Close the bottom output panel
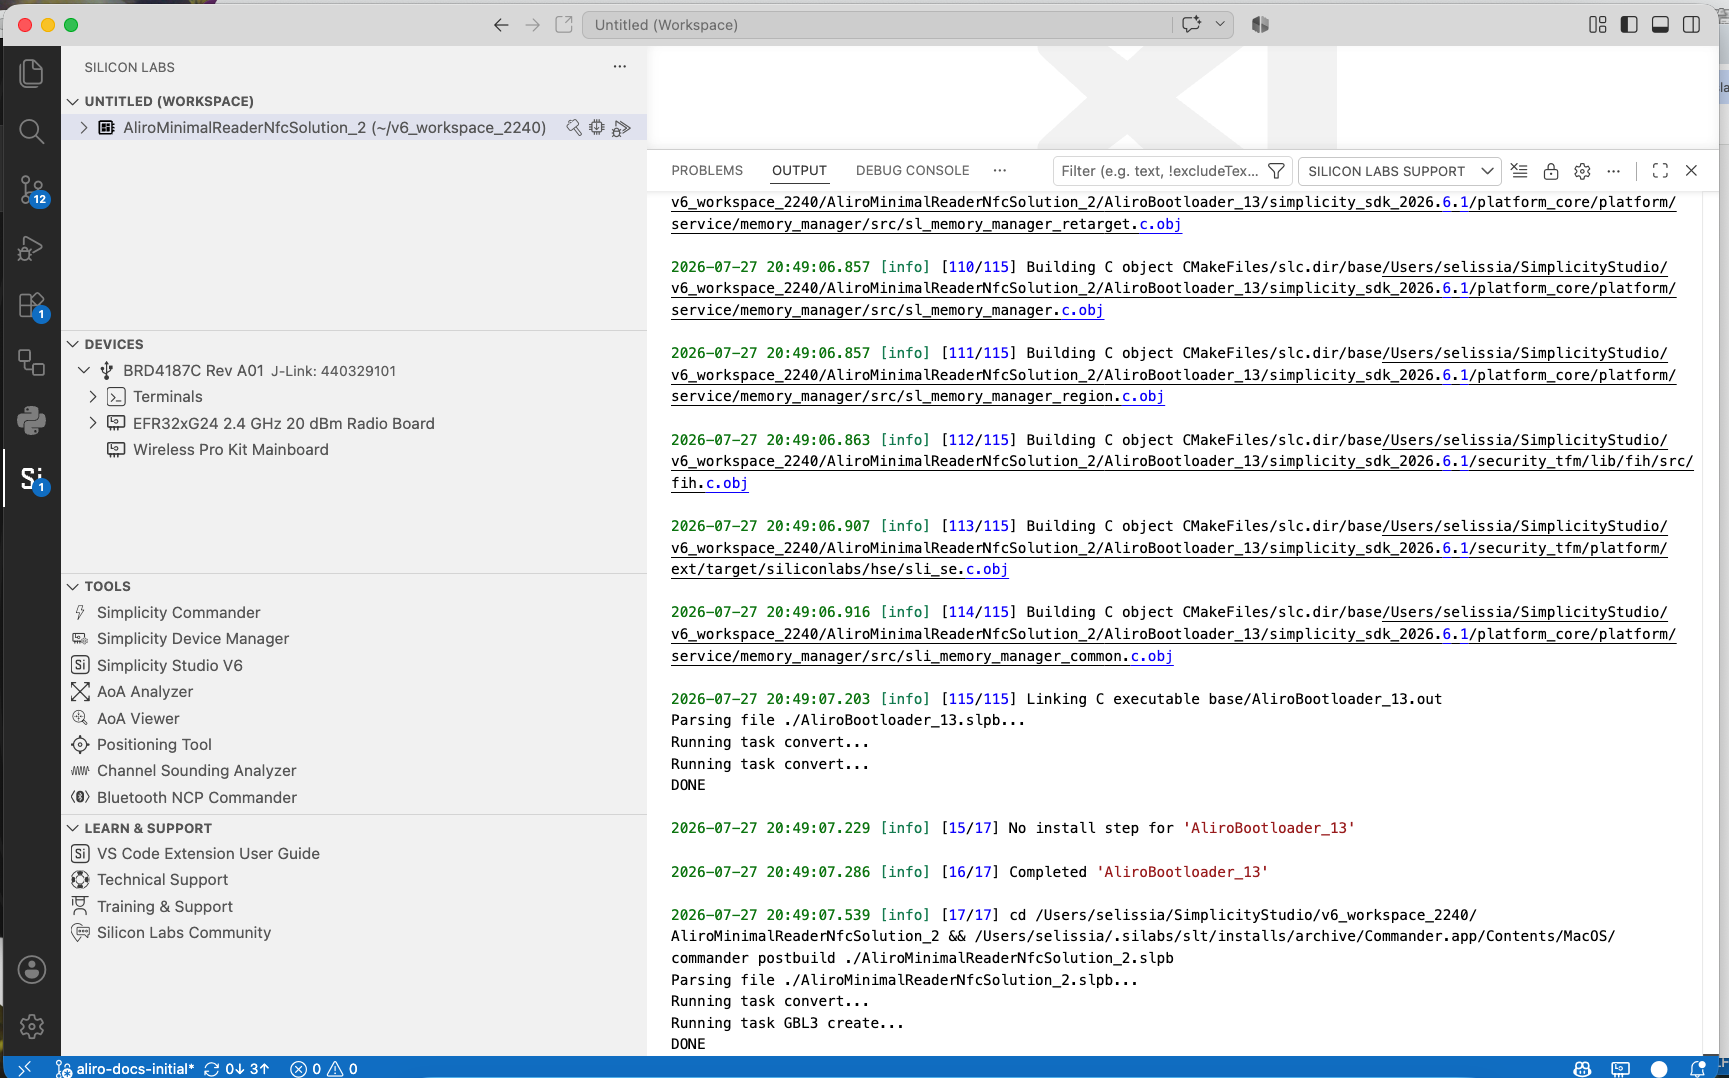 point(1692,171)
